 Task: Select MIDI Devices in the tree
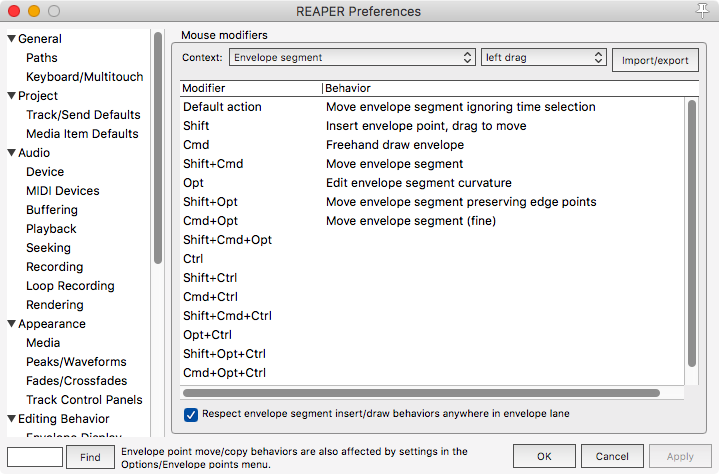(63, 191)
